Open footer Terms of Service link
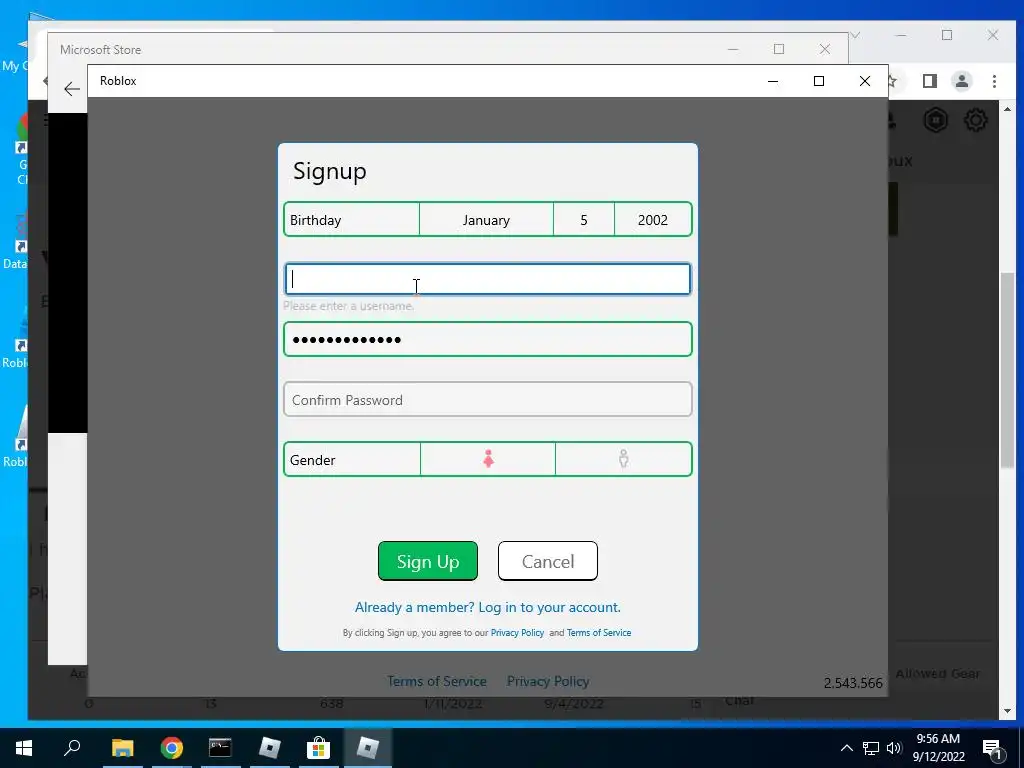Screen dimensions: 1024x768 pyautogui.click(x=437, y=681)
